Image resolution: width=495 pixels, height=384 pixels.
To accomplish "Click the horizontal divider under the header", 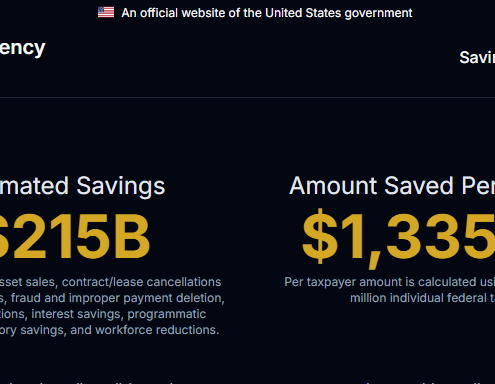I will pos(247,97).
